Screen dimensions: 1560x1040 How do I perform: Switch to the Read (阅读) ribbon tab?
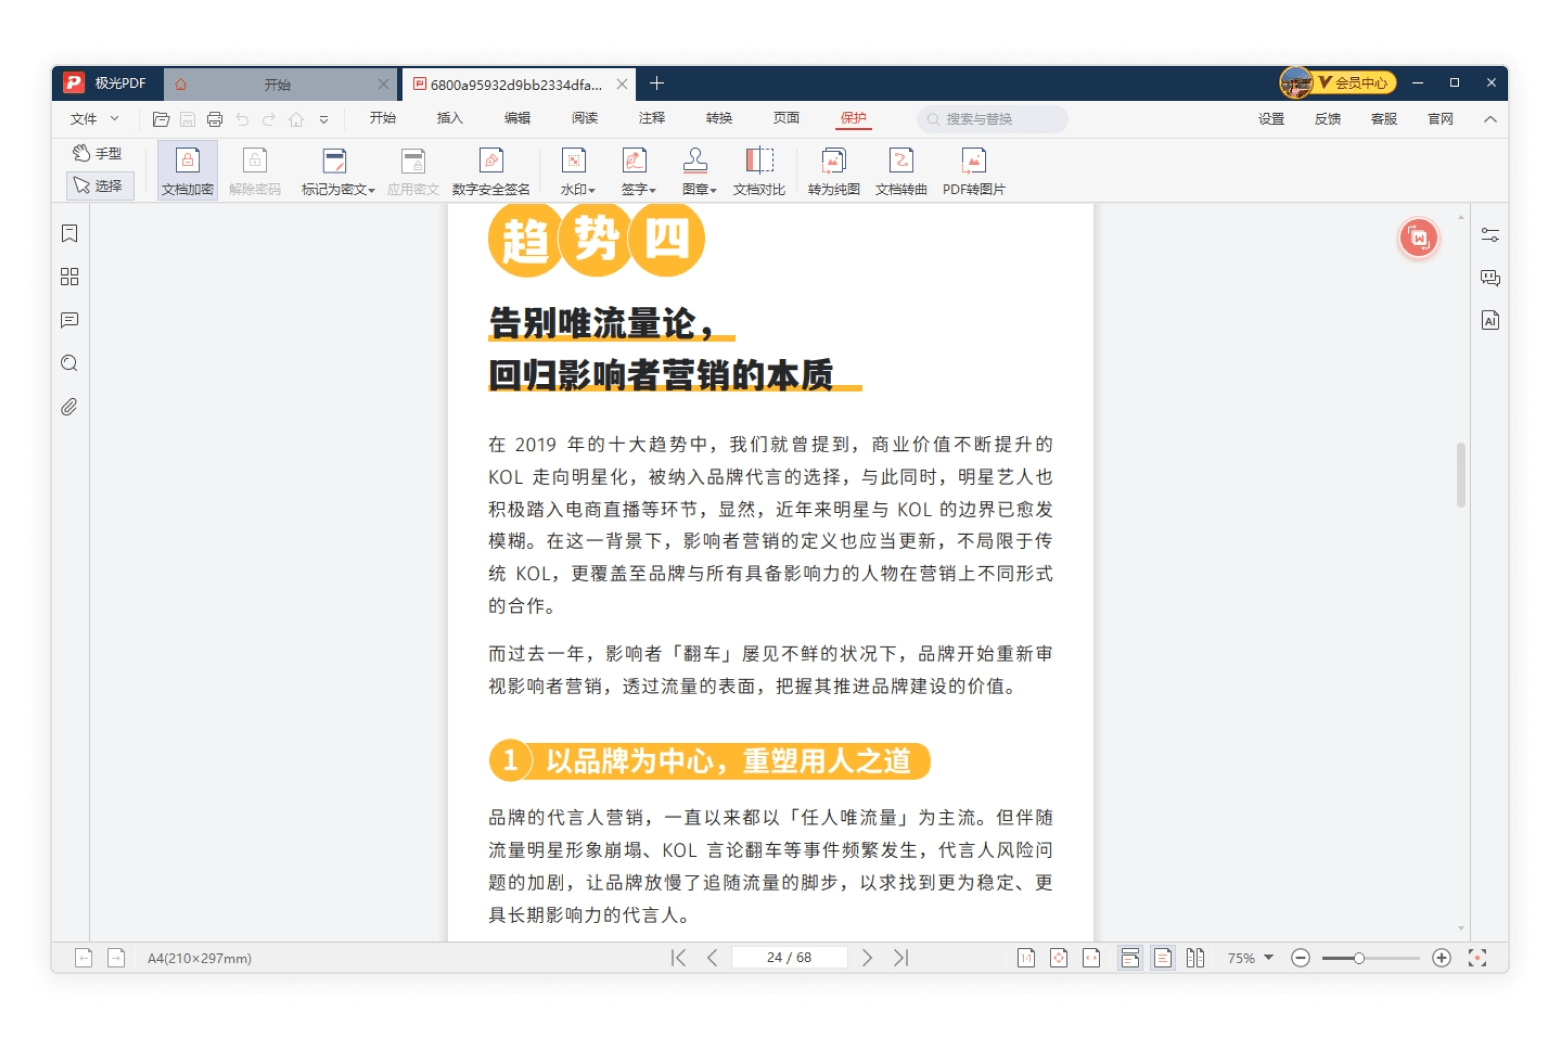(585, 118)
